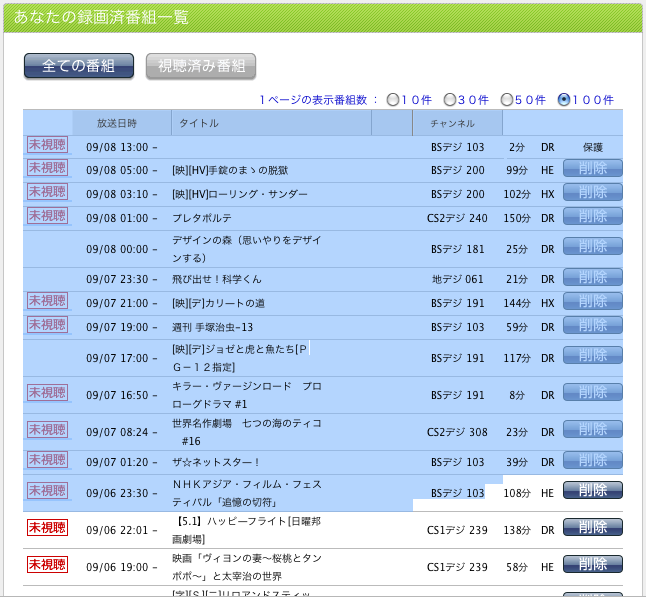Select the 30件 per page option

[450, 100]
